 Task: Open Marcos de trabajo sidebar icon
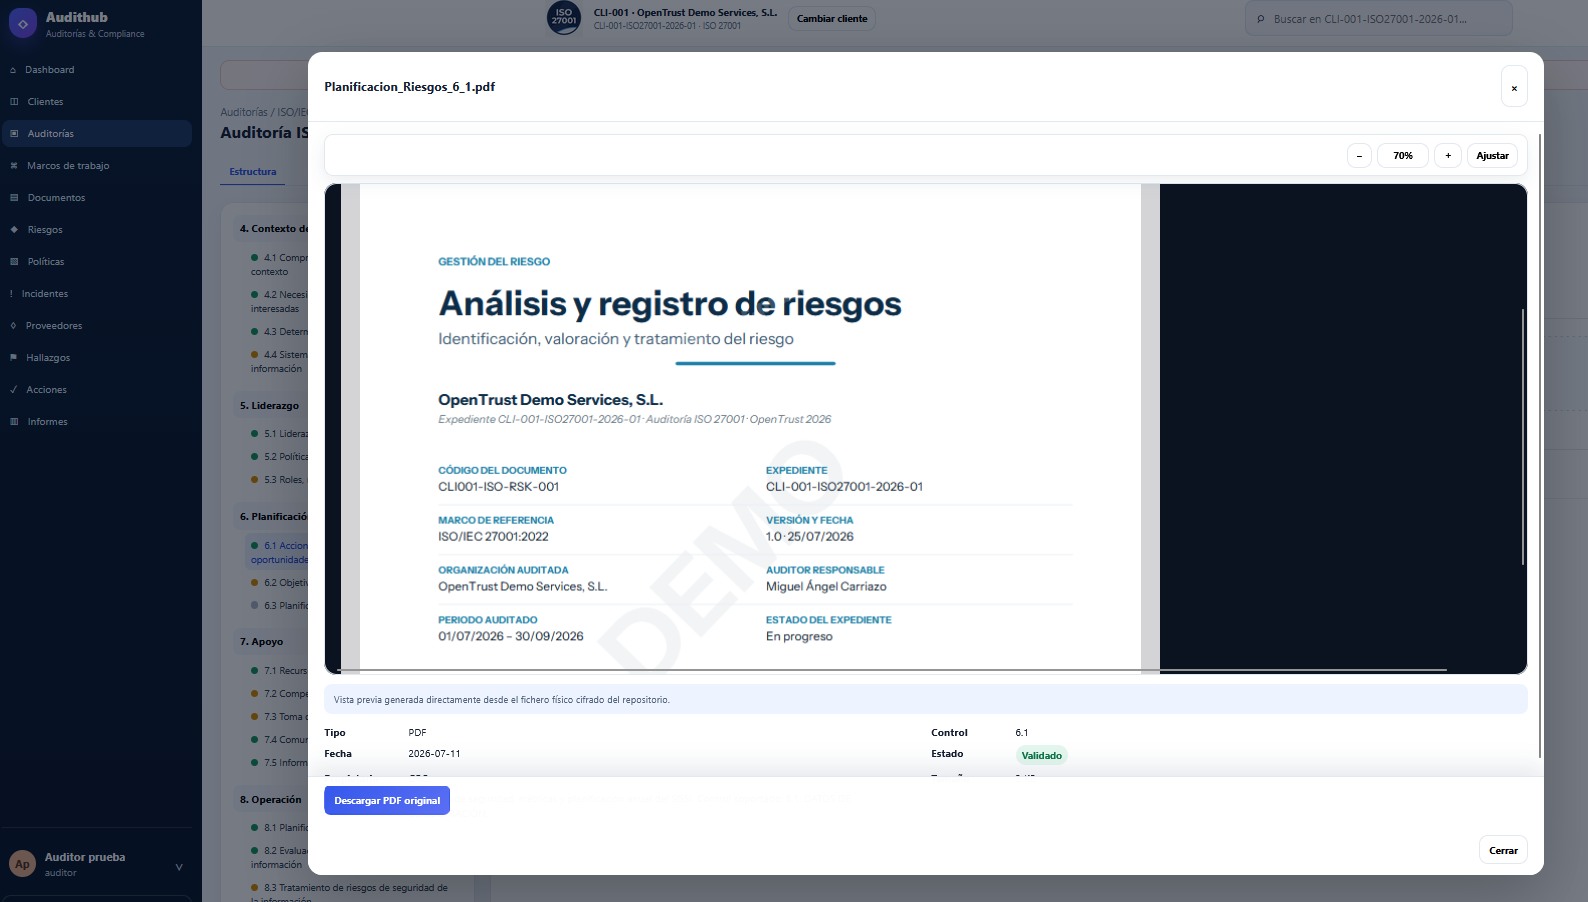pos(14,166)
